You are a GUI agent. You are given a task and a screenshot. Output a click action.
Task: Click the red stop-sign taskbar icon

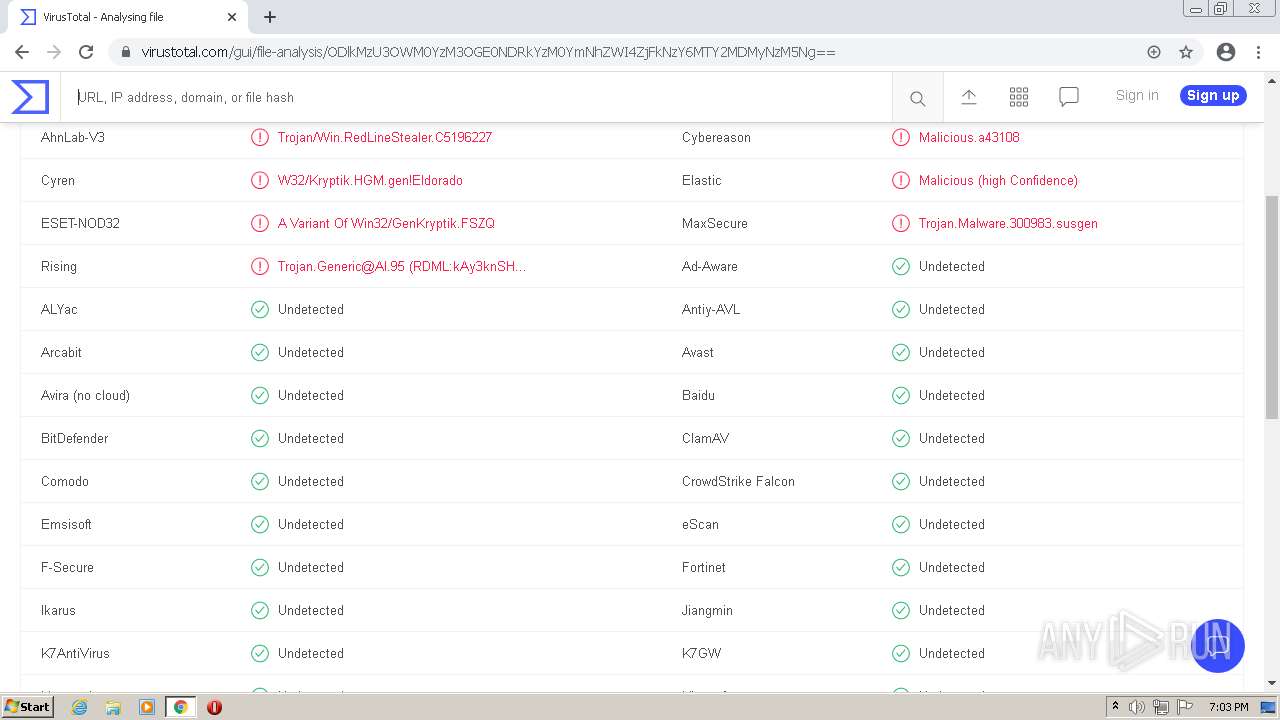click(x=214, y=706)
